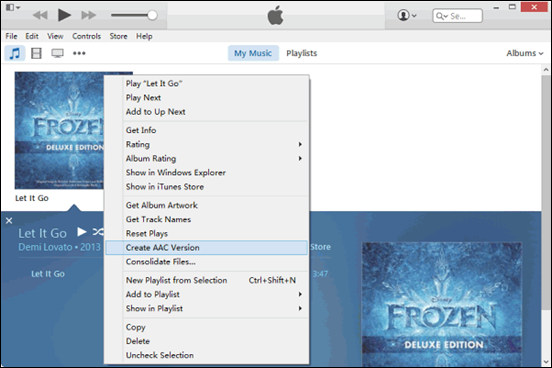Shuffle the Let It Go album
The width and height of the screenshot is (552, 368).
98,232
